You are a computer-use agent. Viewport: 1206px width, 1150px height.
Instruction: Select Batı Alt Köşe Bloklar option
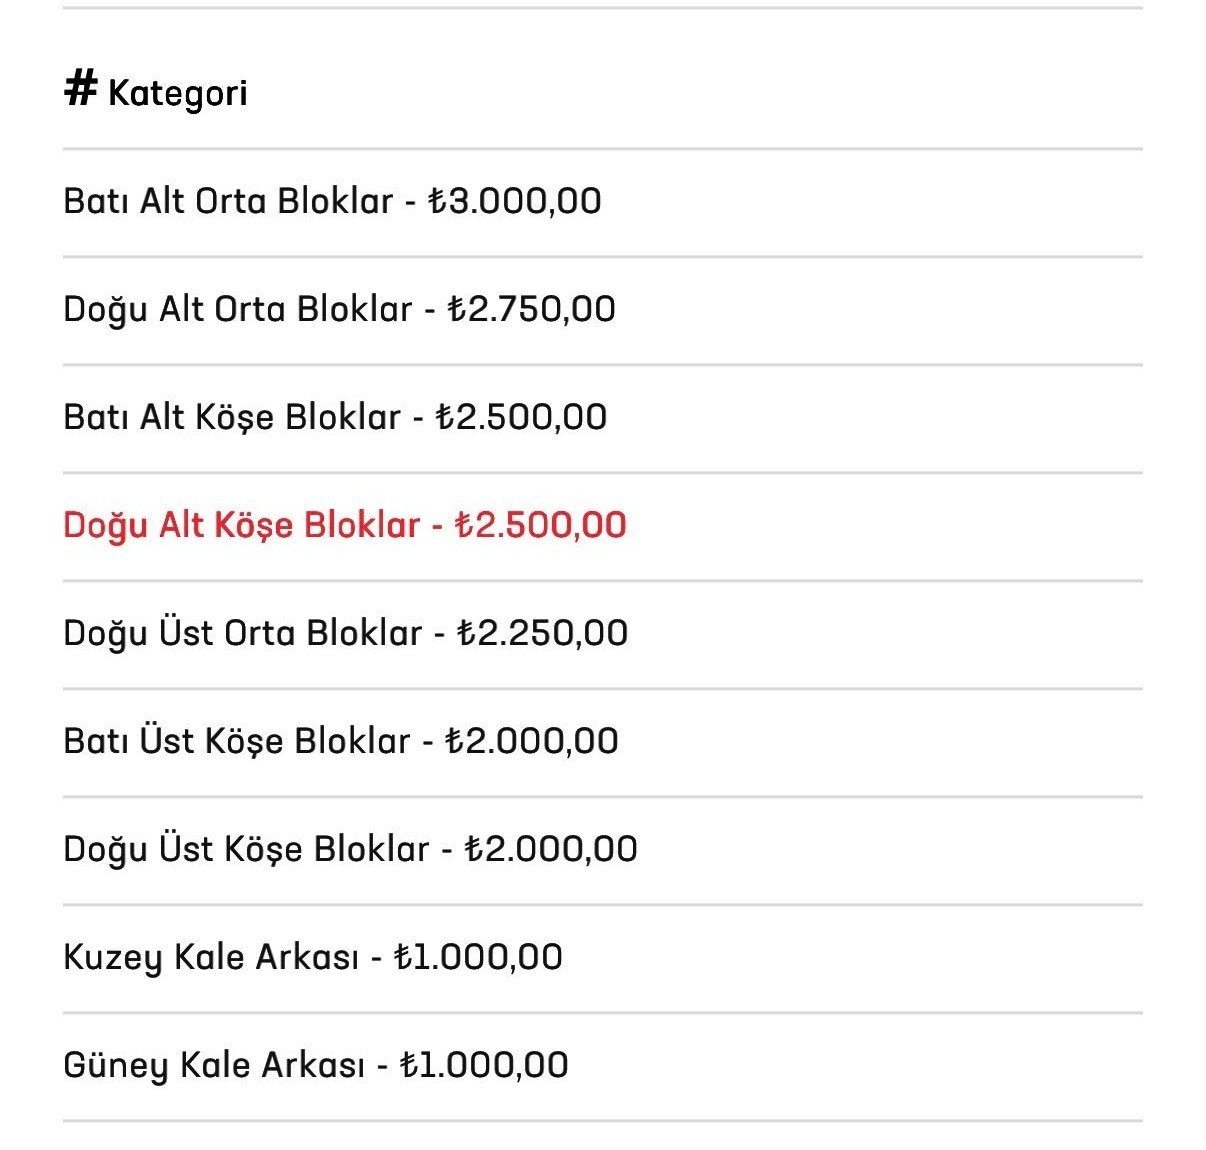tap(602, 418)
